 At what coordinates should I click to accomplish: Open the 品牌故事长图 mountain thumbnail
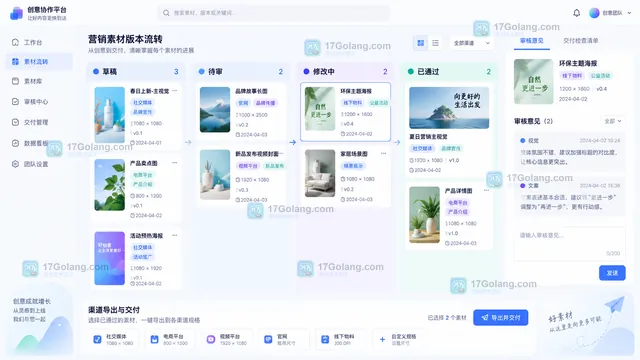coord(215,110)
